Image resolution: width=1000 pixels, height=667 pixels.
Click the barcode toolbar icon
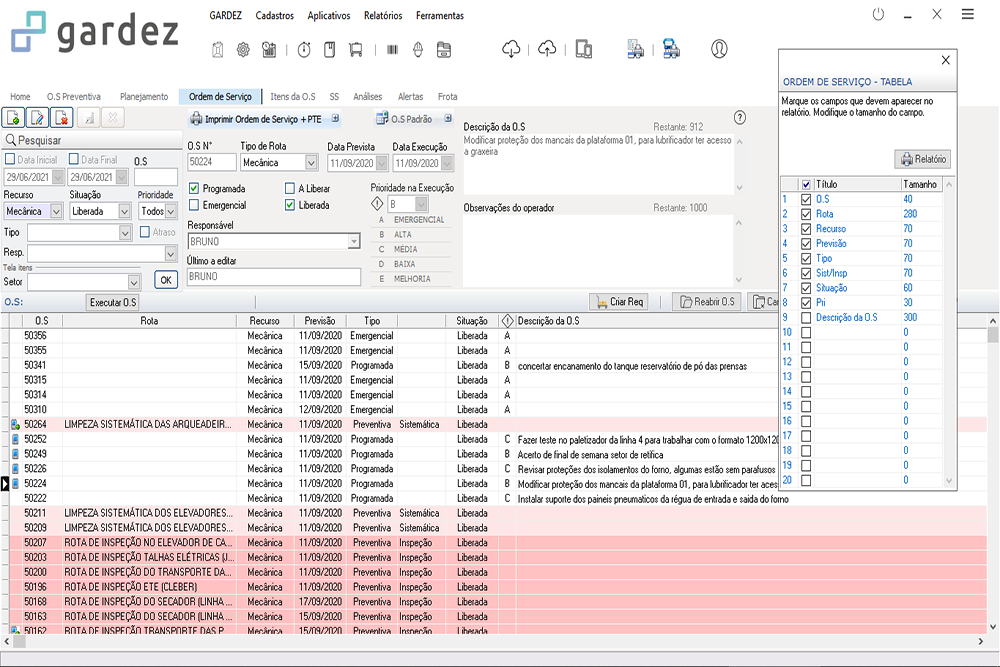tap(392, 50)
